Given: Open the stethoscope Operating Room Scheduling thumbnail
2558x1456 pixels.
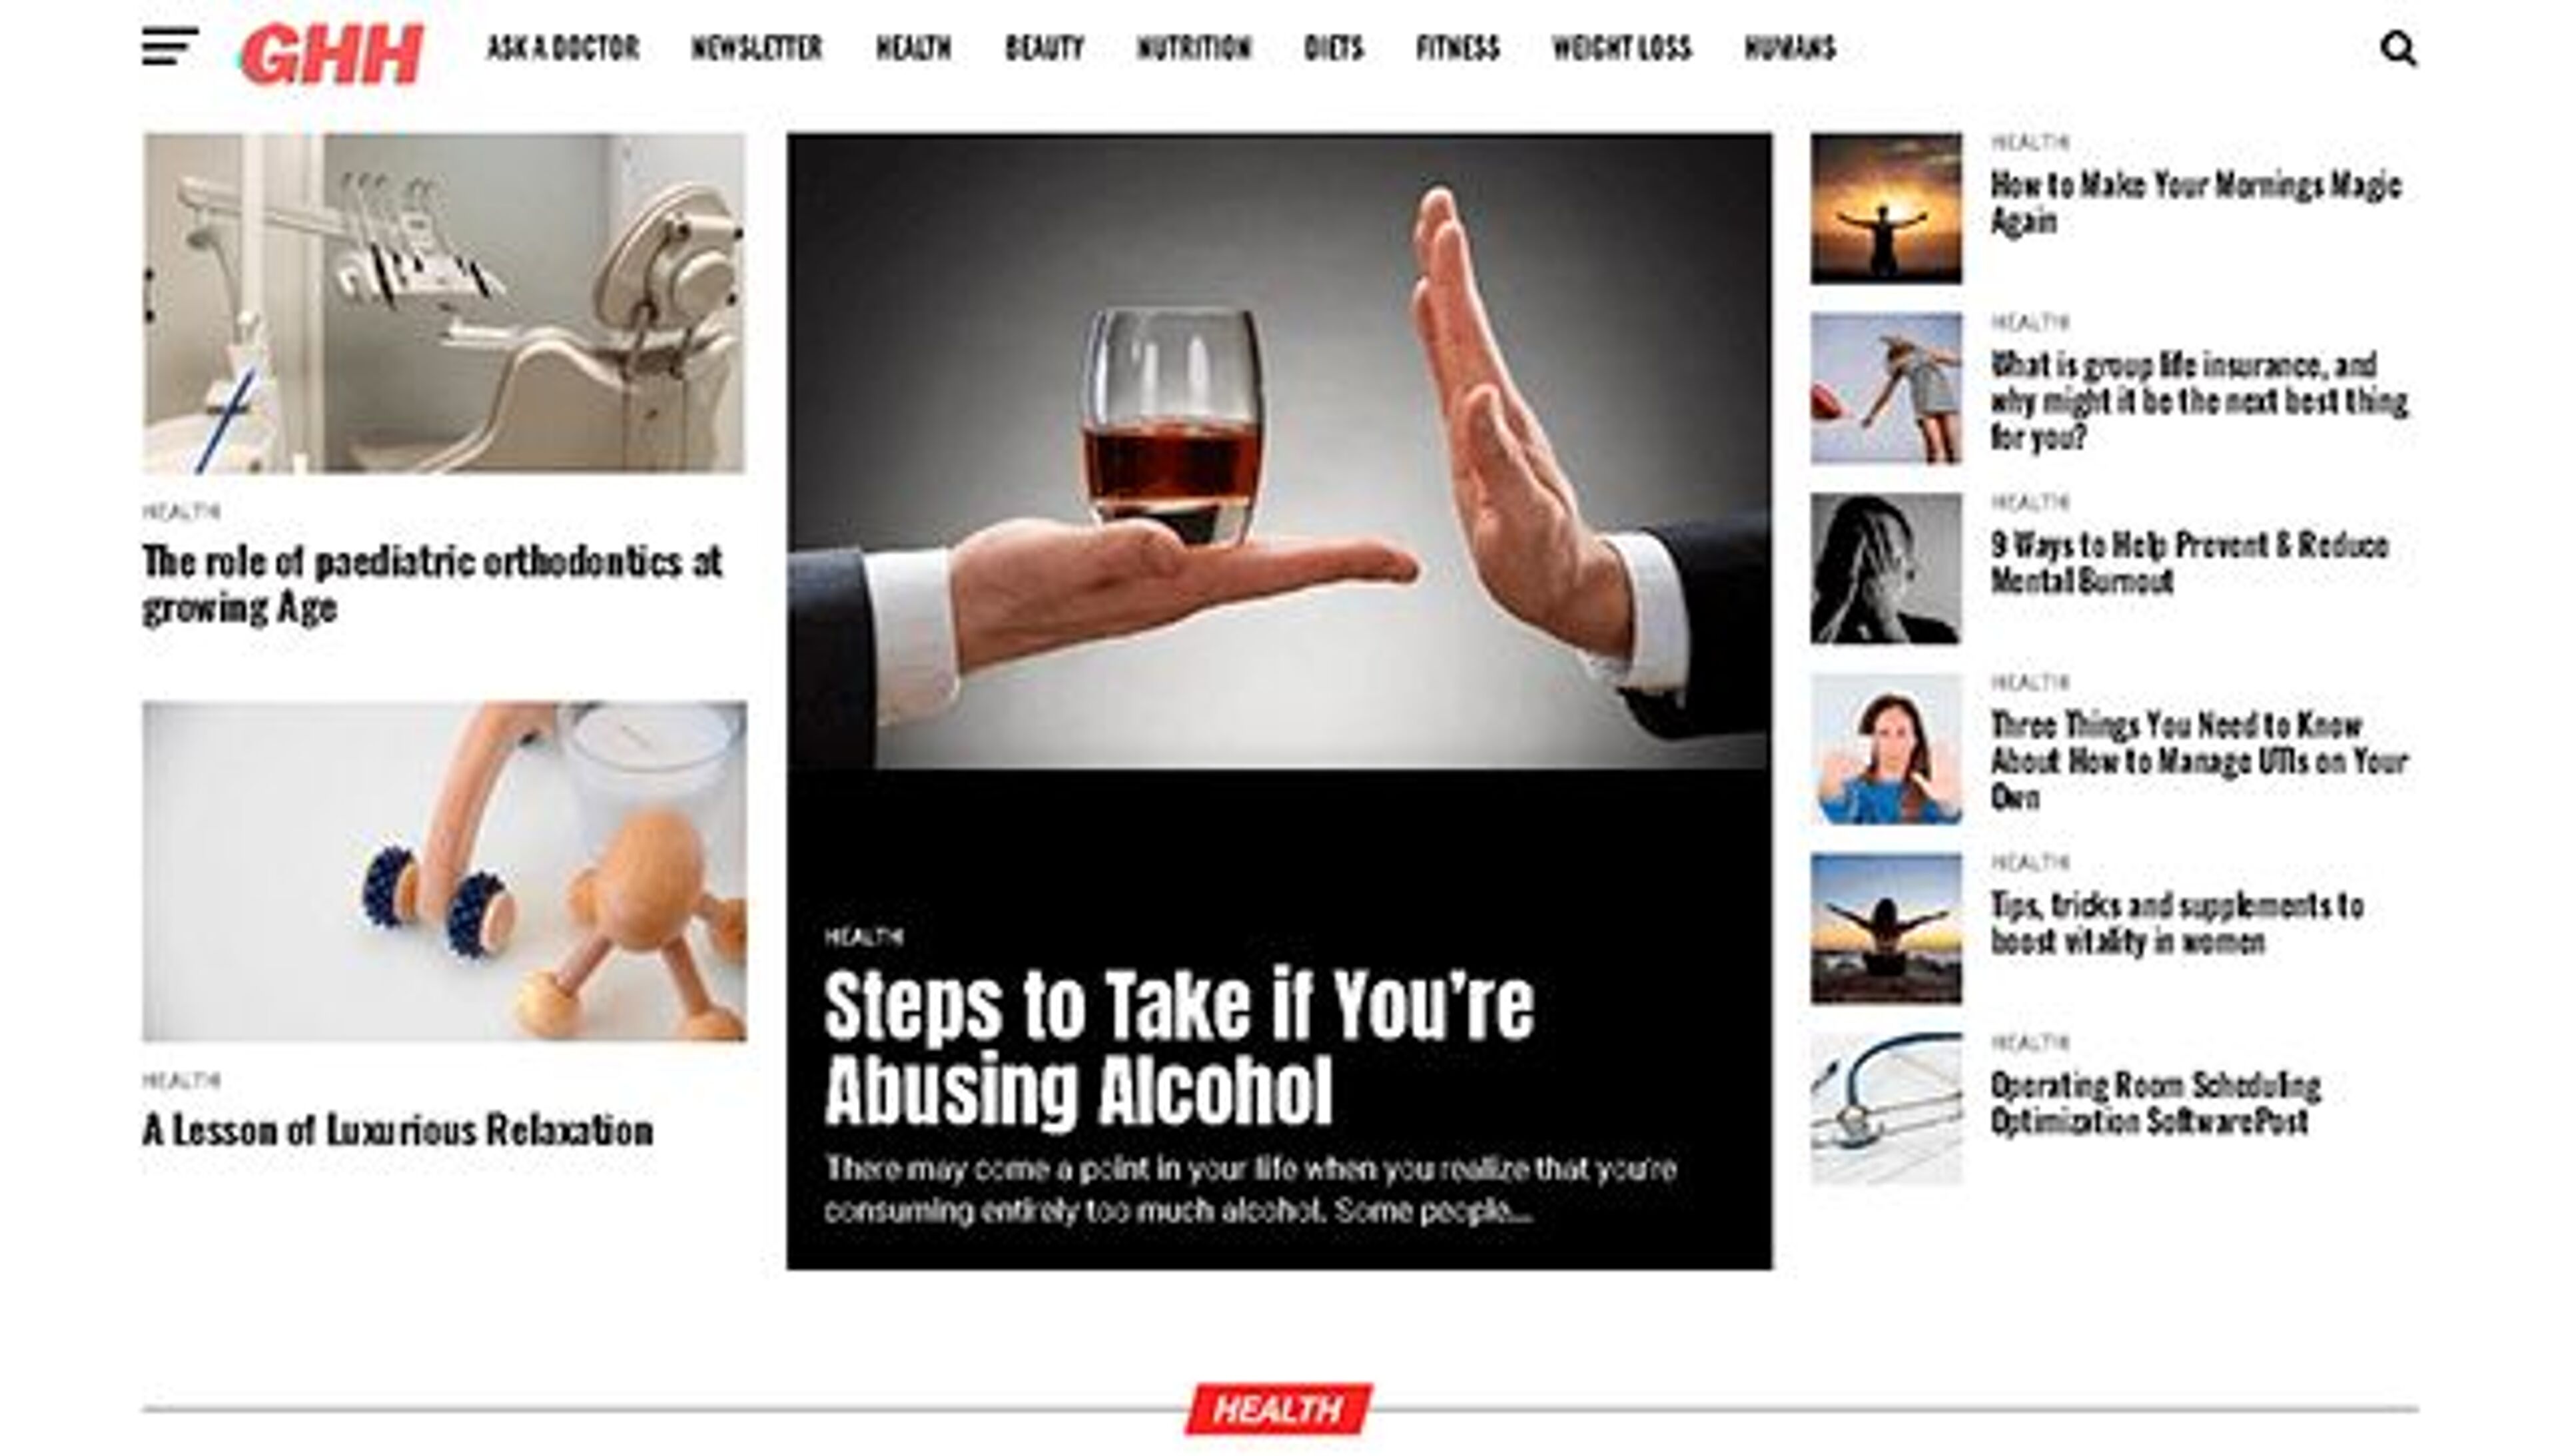Looking at the screenshot, I should point(1886,1108).
